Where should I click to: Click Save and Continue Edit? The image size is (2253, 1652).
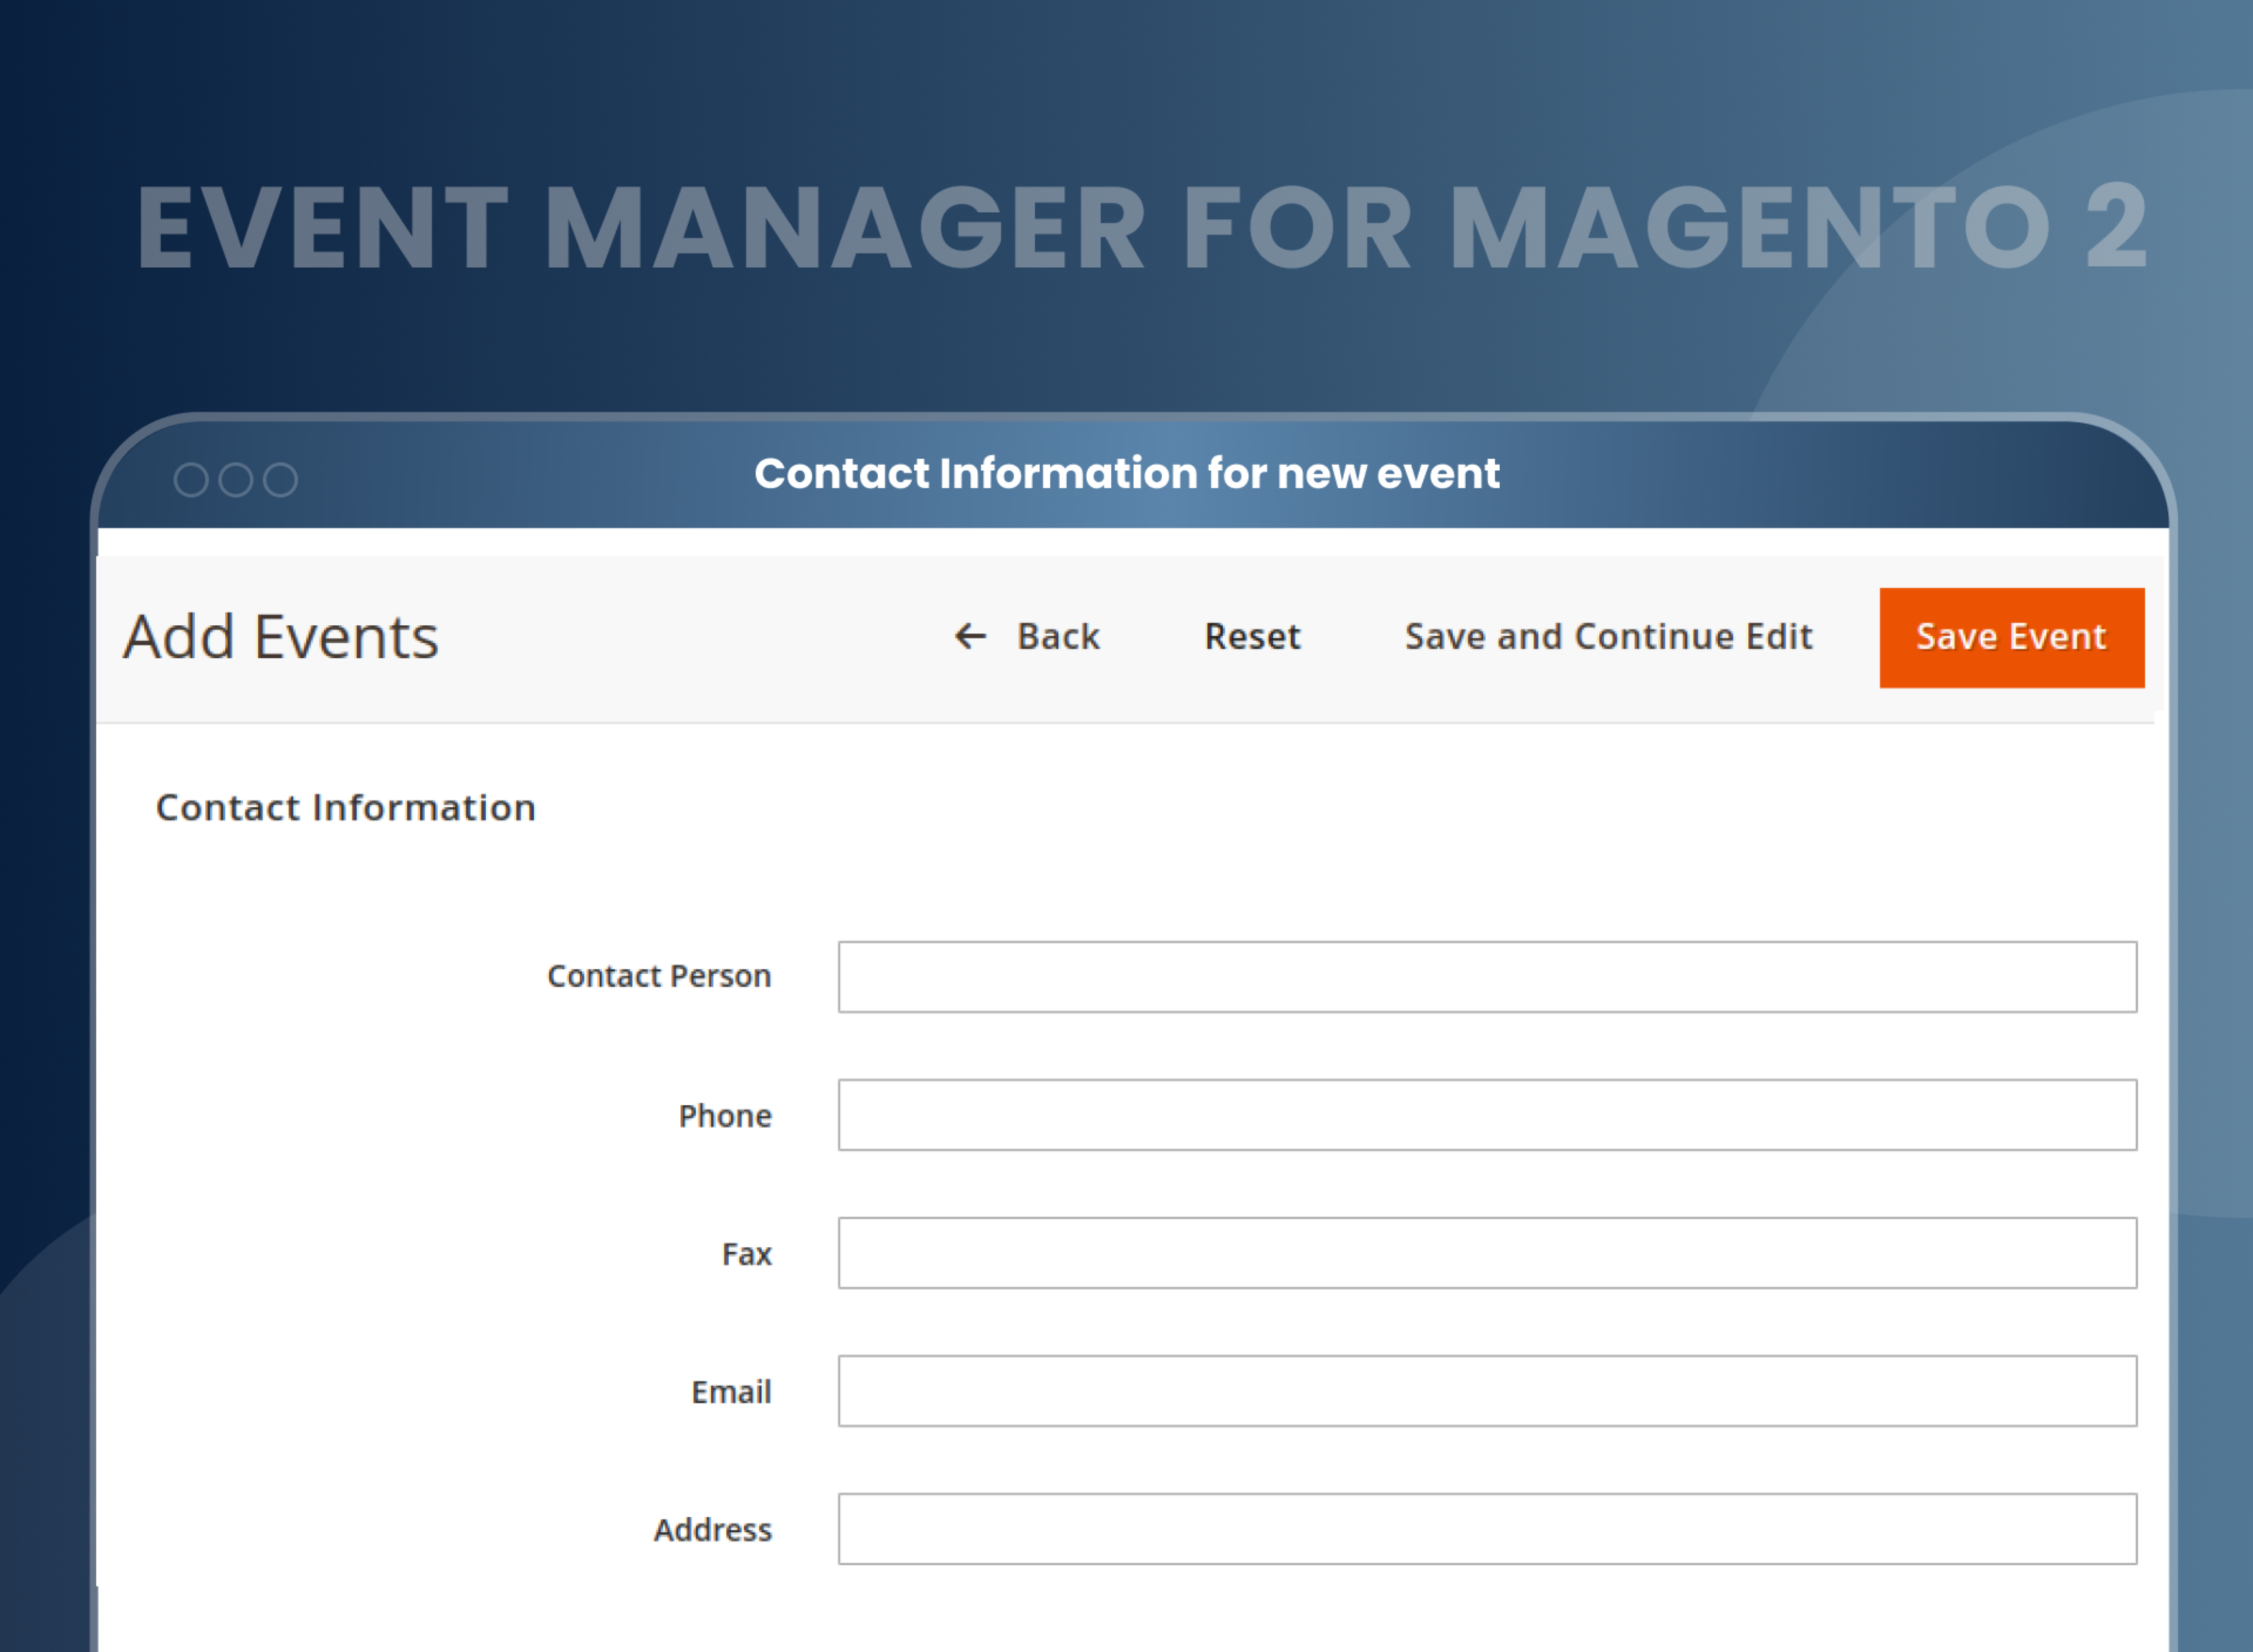coord(1608,637)
